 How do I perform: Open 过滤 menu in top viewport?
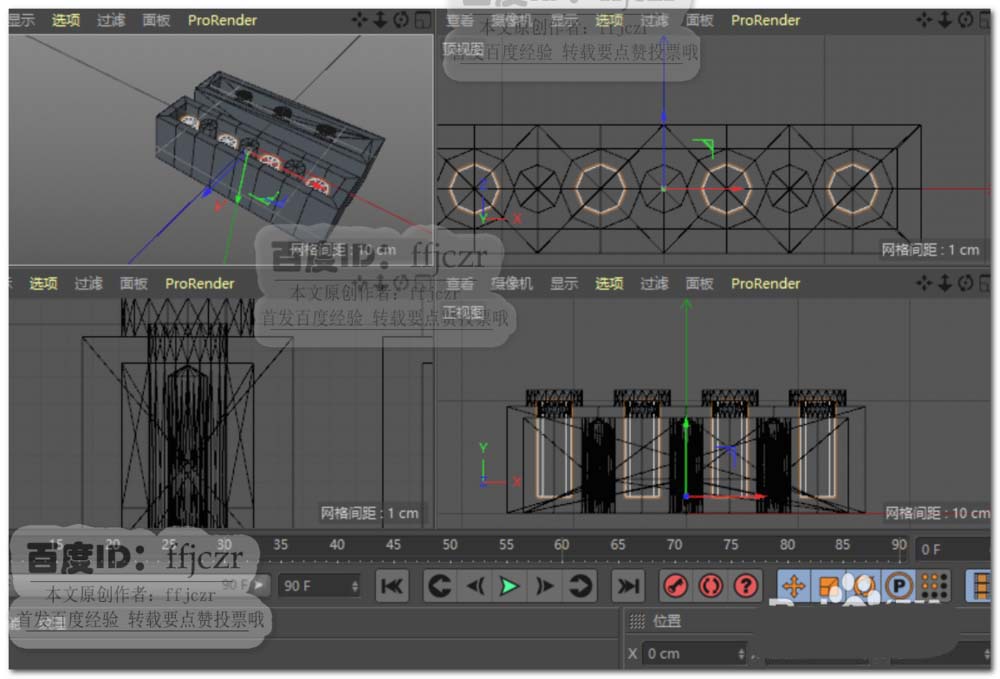point(655,20)
